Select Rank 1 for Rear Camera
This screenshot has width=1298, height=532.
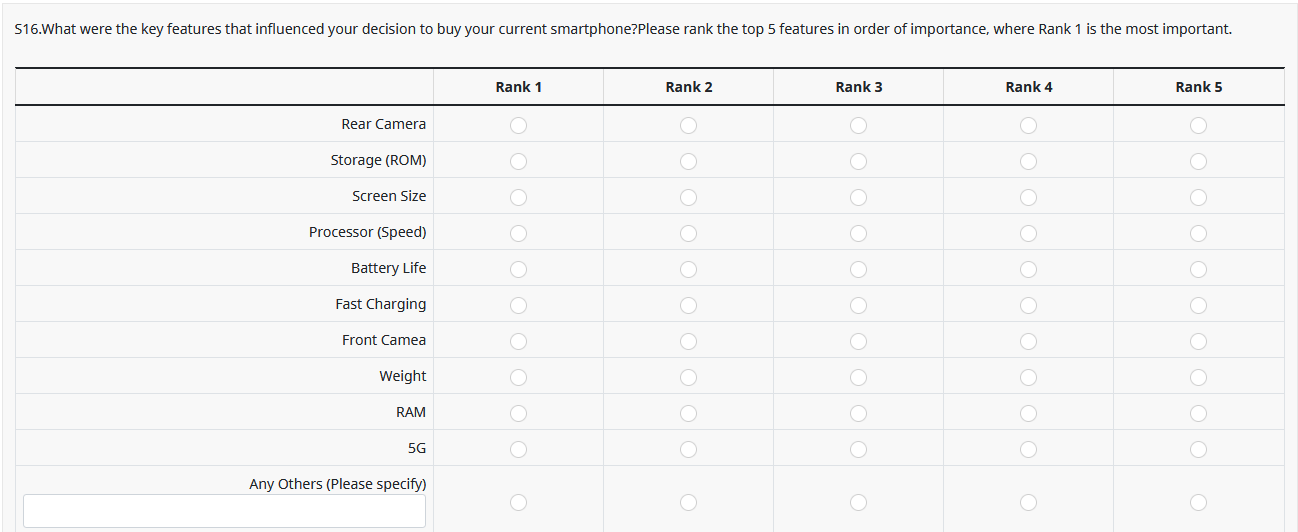[518, 125]
